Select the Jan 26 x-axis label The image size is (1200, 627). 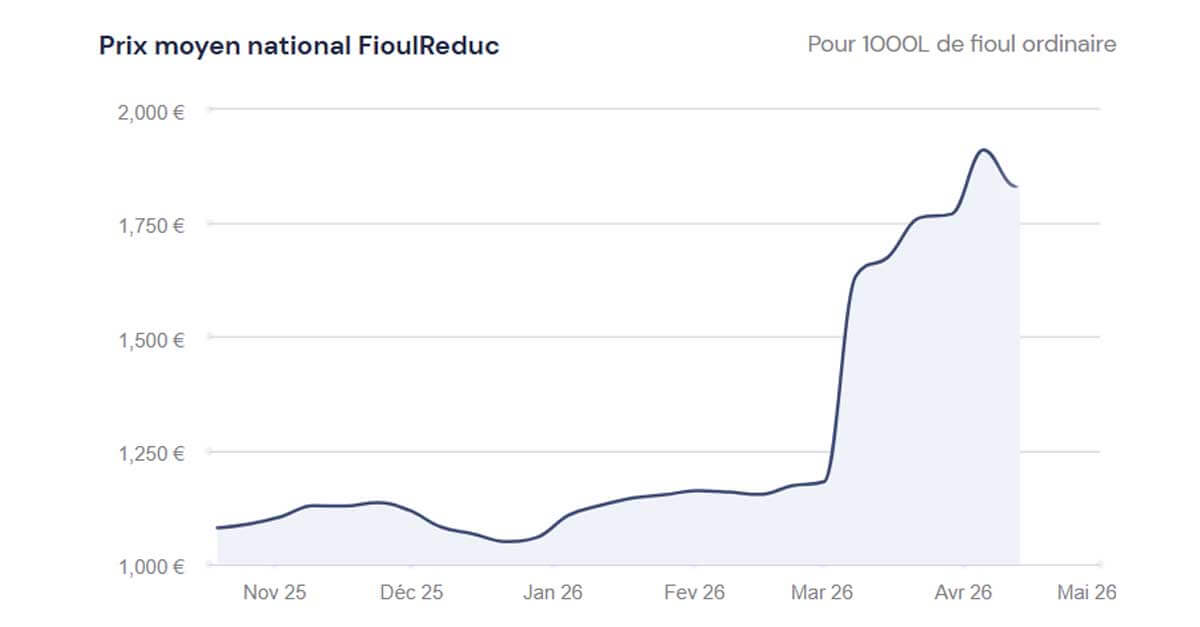click(x=555, y=593)
